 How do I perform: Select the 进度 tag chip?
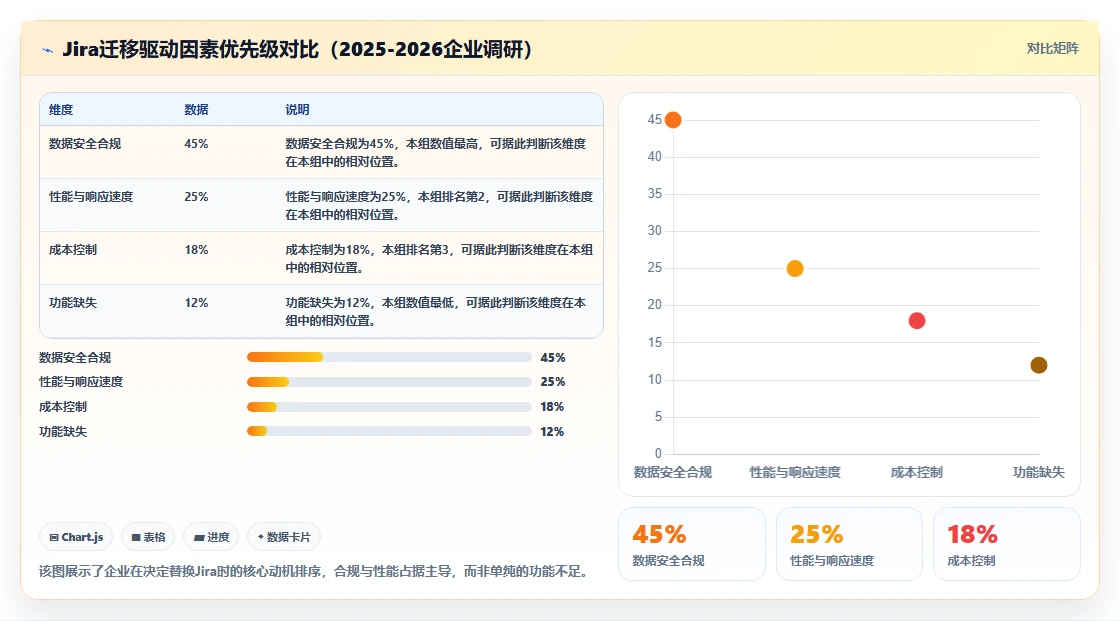211,537
